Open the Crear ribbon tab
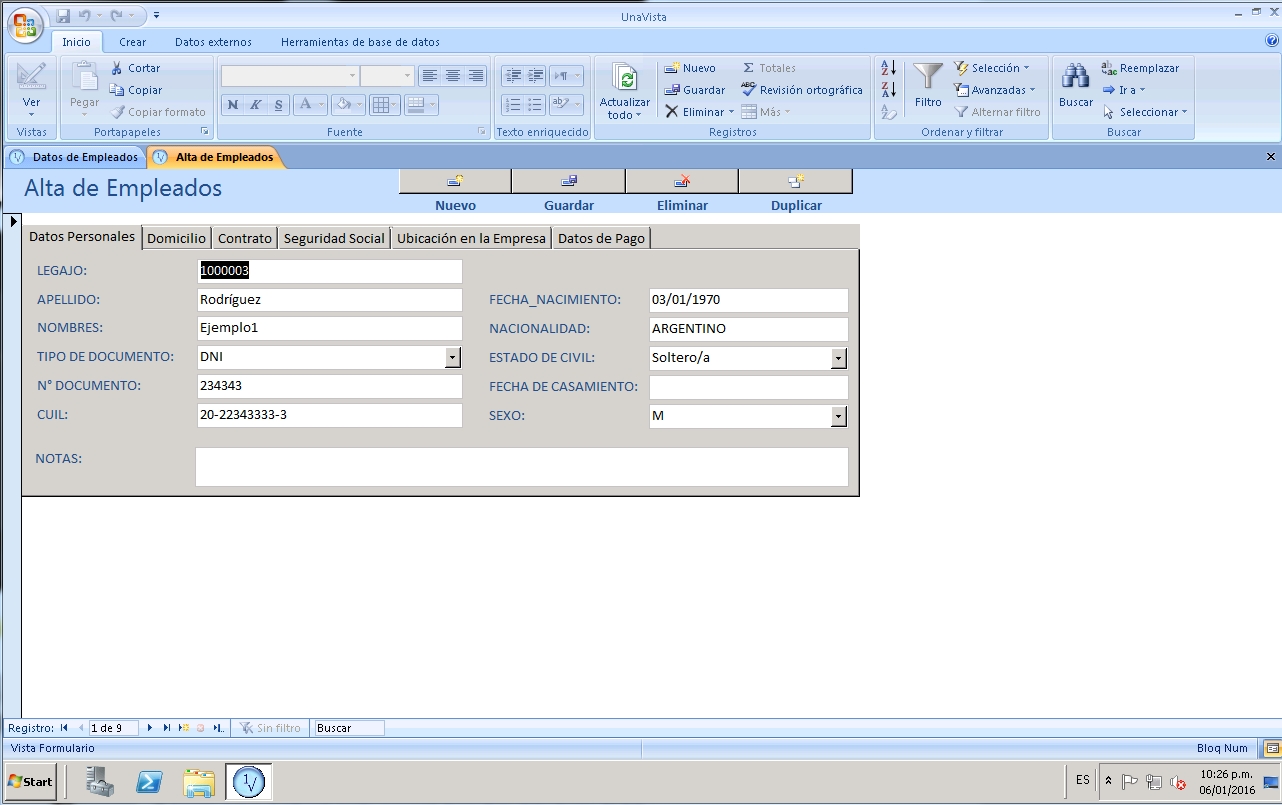The image size is (1282, 805). [x=132, y=42]
